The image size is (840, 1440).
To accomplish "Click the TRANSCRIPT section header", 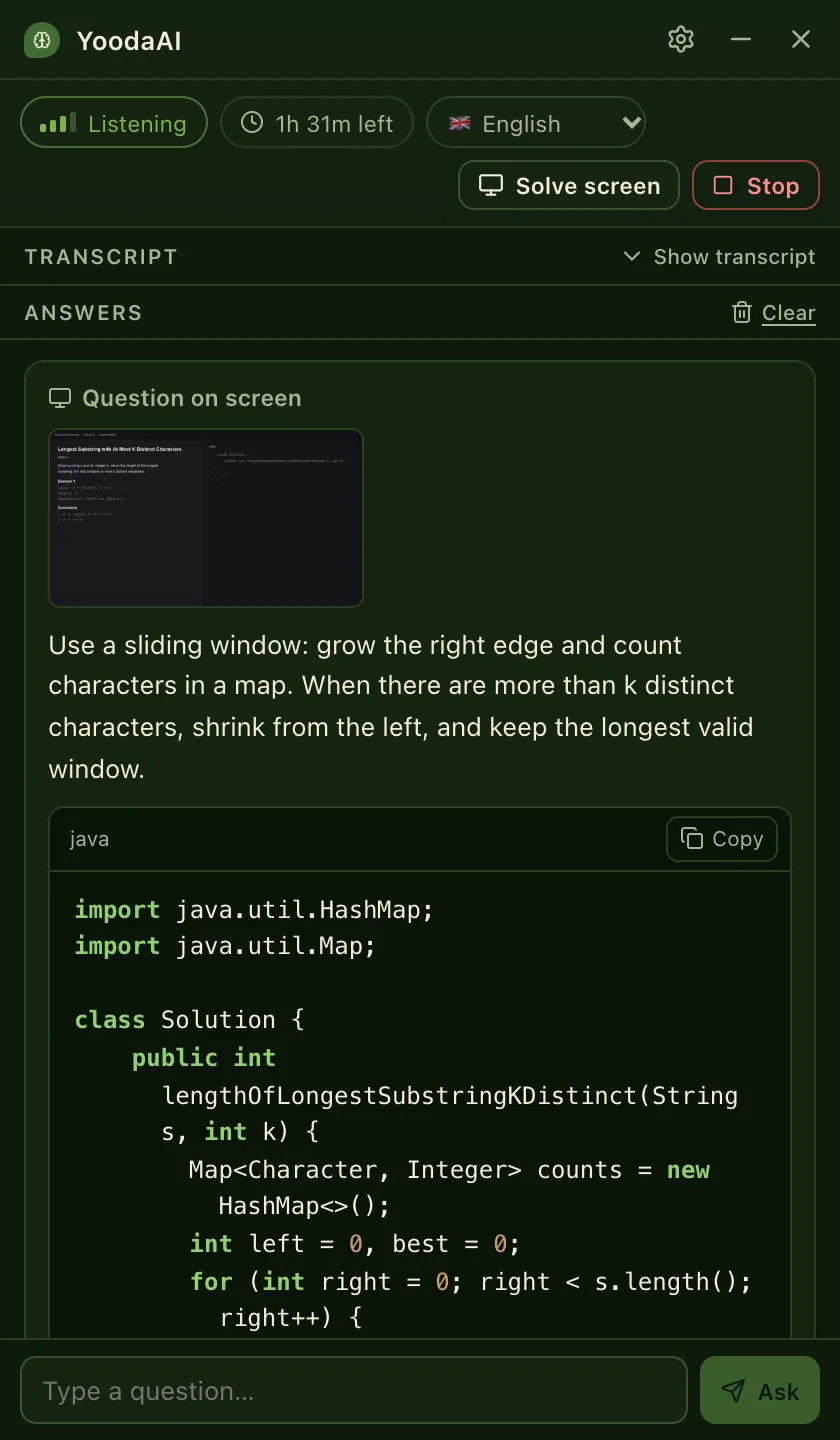I will [x=101, y=257].
